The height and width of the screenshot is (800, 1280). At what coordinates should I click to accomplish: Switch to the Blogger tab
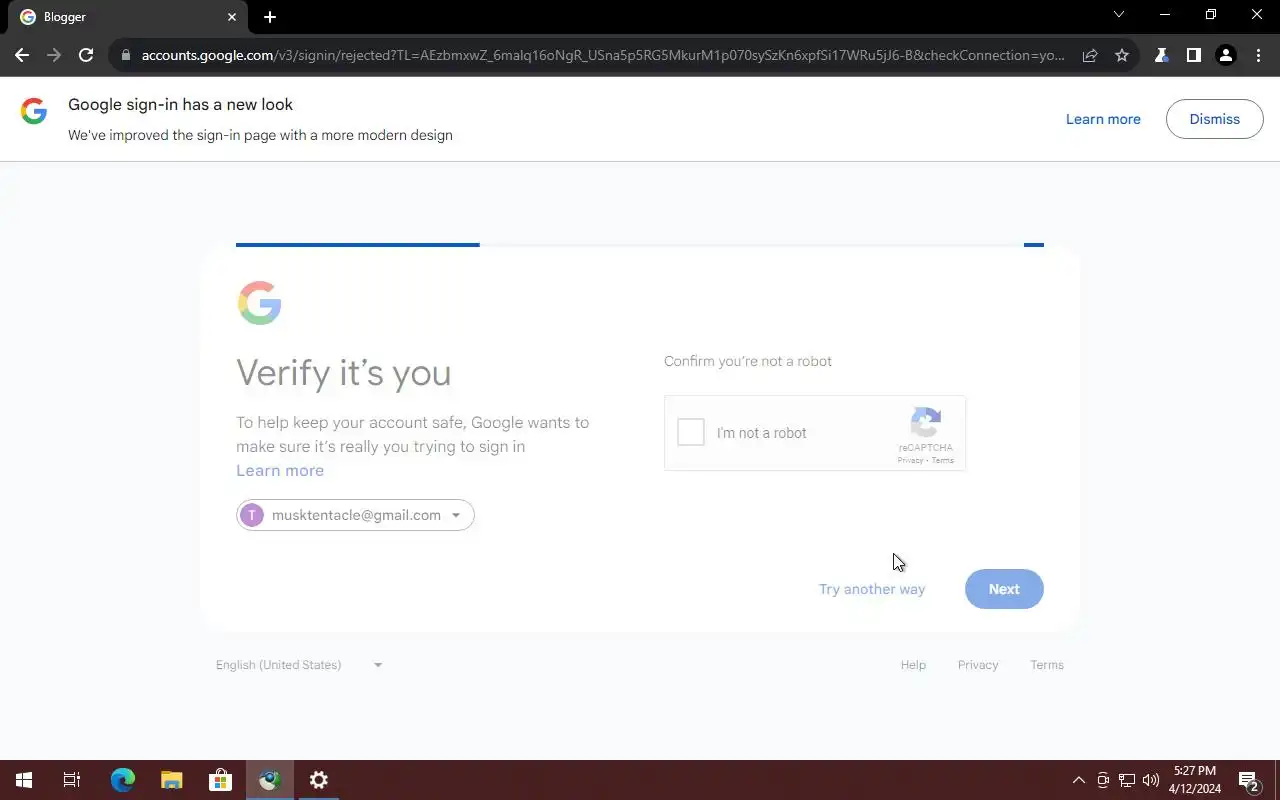pyautogui.click(x=128, y=17)
